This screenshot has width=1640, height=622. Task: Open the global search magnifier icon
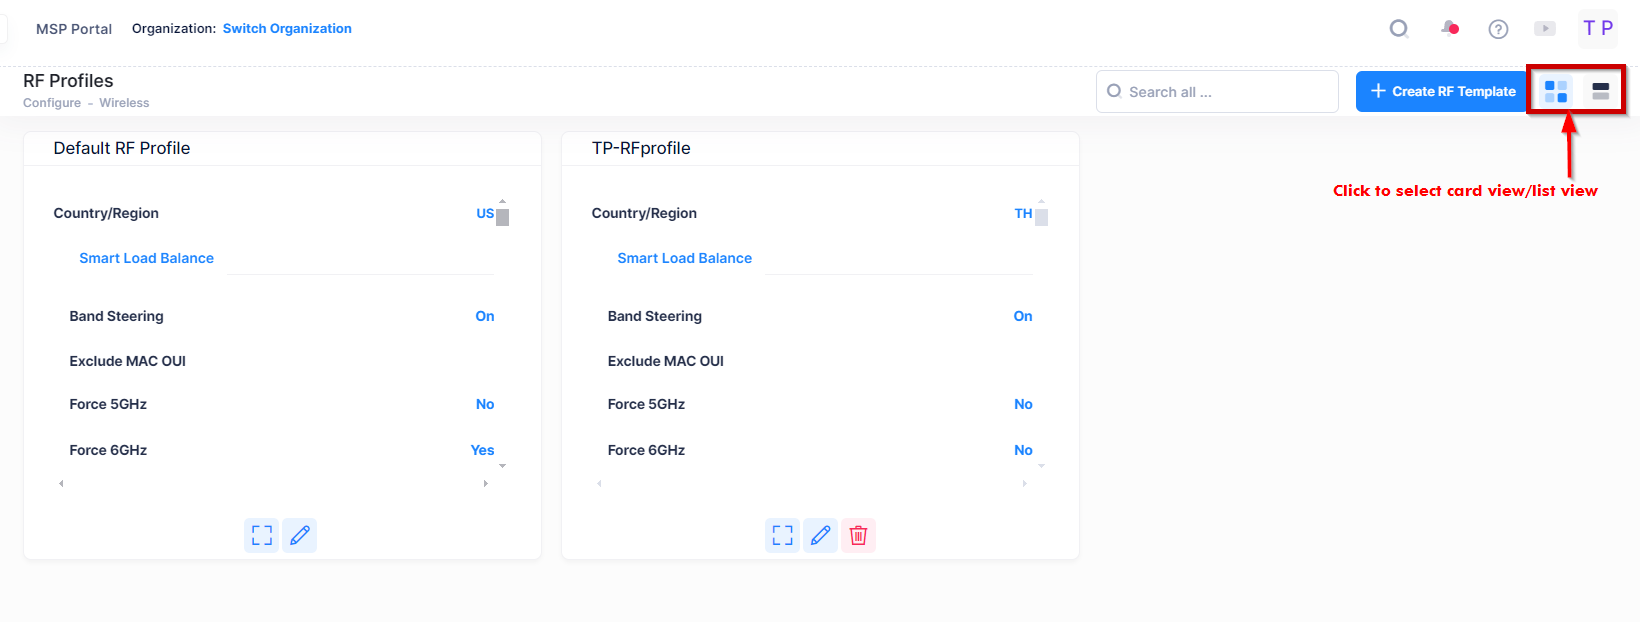tap(1398, 28)
